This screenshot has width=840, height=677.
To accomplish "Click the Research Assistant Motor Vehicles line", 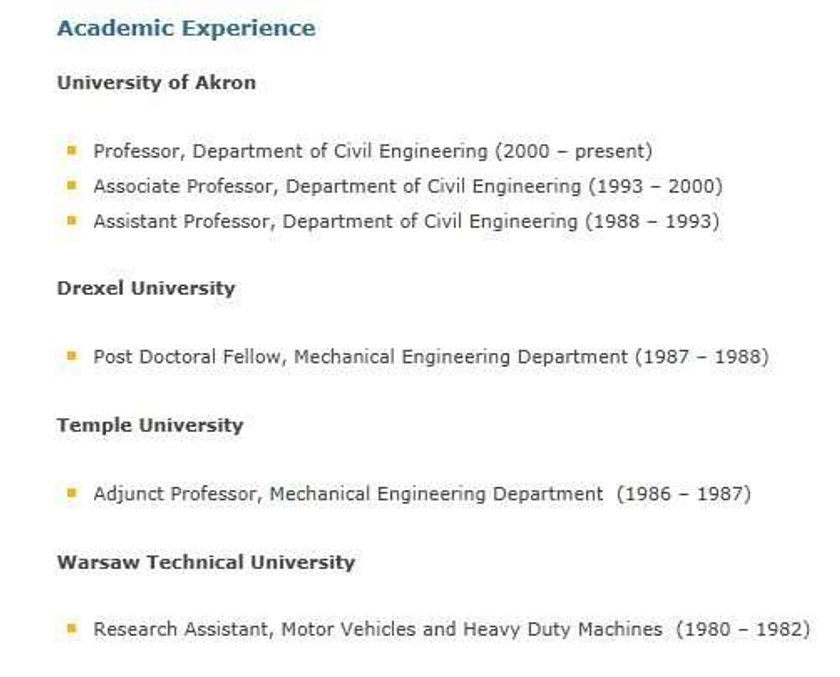I will click(452, 629).
